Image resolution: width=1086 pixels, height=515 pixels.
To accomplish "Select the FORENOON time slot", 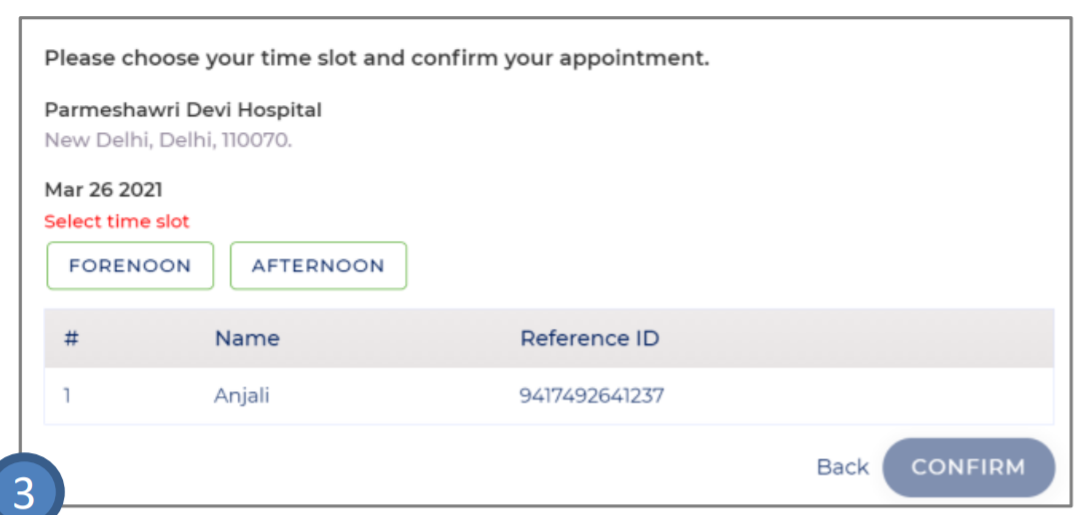I will tap(130, 266).
